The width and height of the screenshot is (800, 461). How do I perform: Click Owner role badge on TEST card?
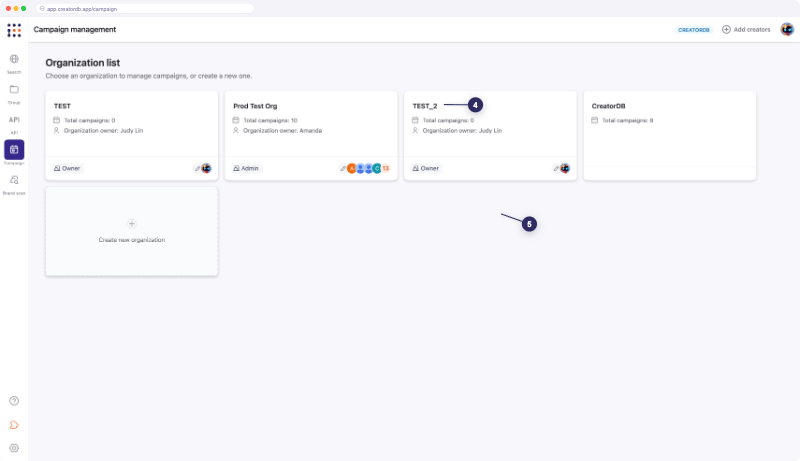(67, 168)
